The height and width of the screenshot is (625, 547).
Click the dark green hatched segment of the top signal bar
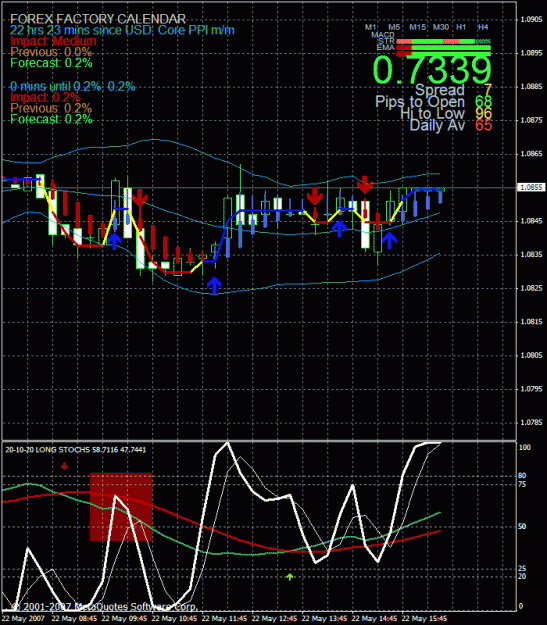(483, 41)
